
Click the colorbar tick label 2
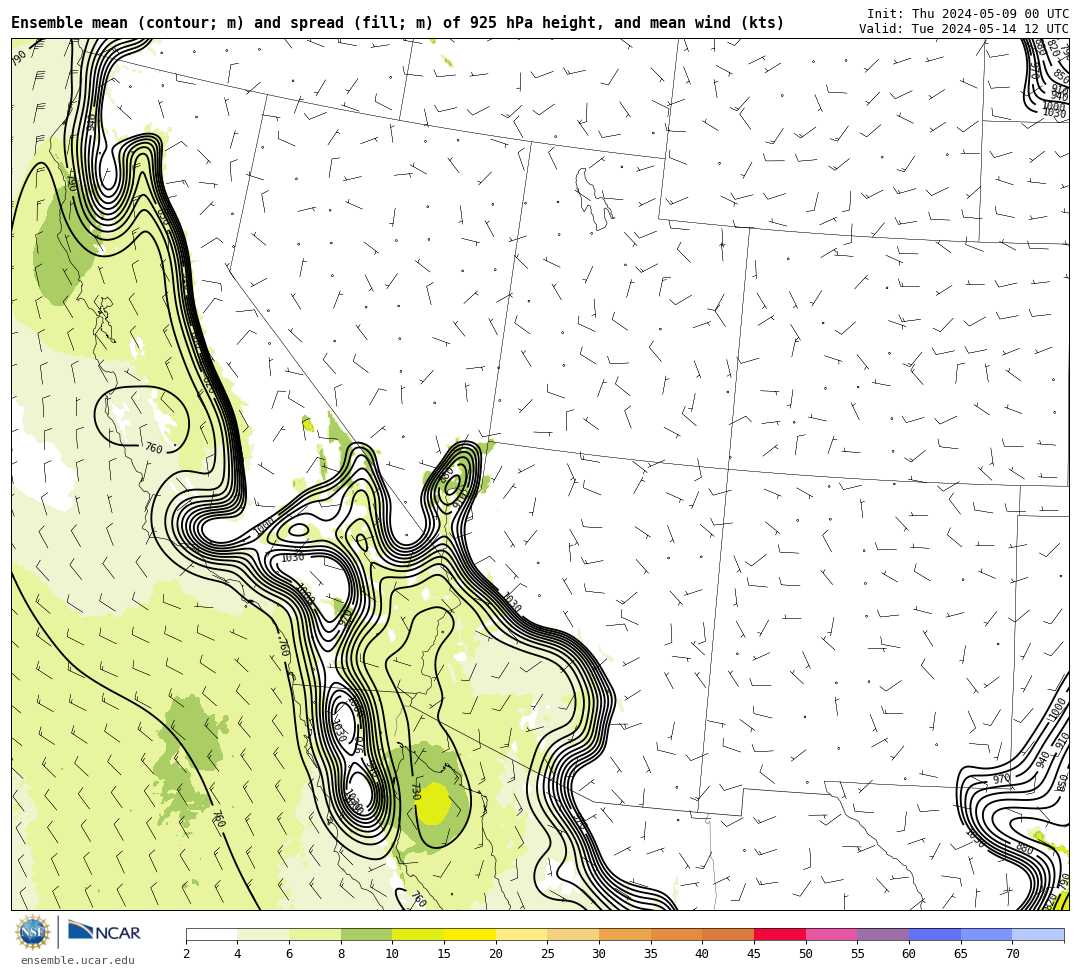tap(186, 954)
